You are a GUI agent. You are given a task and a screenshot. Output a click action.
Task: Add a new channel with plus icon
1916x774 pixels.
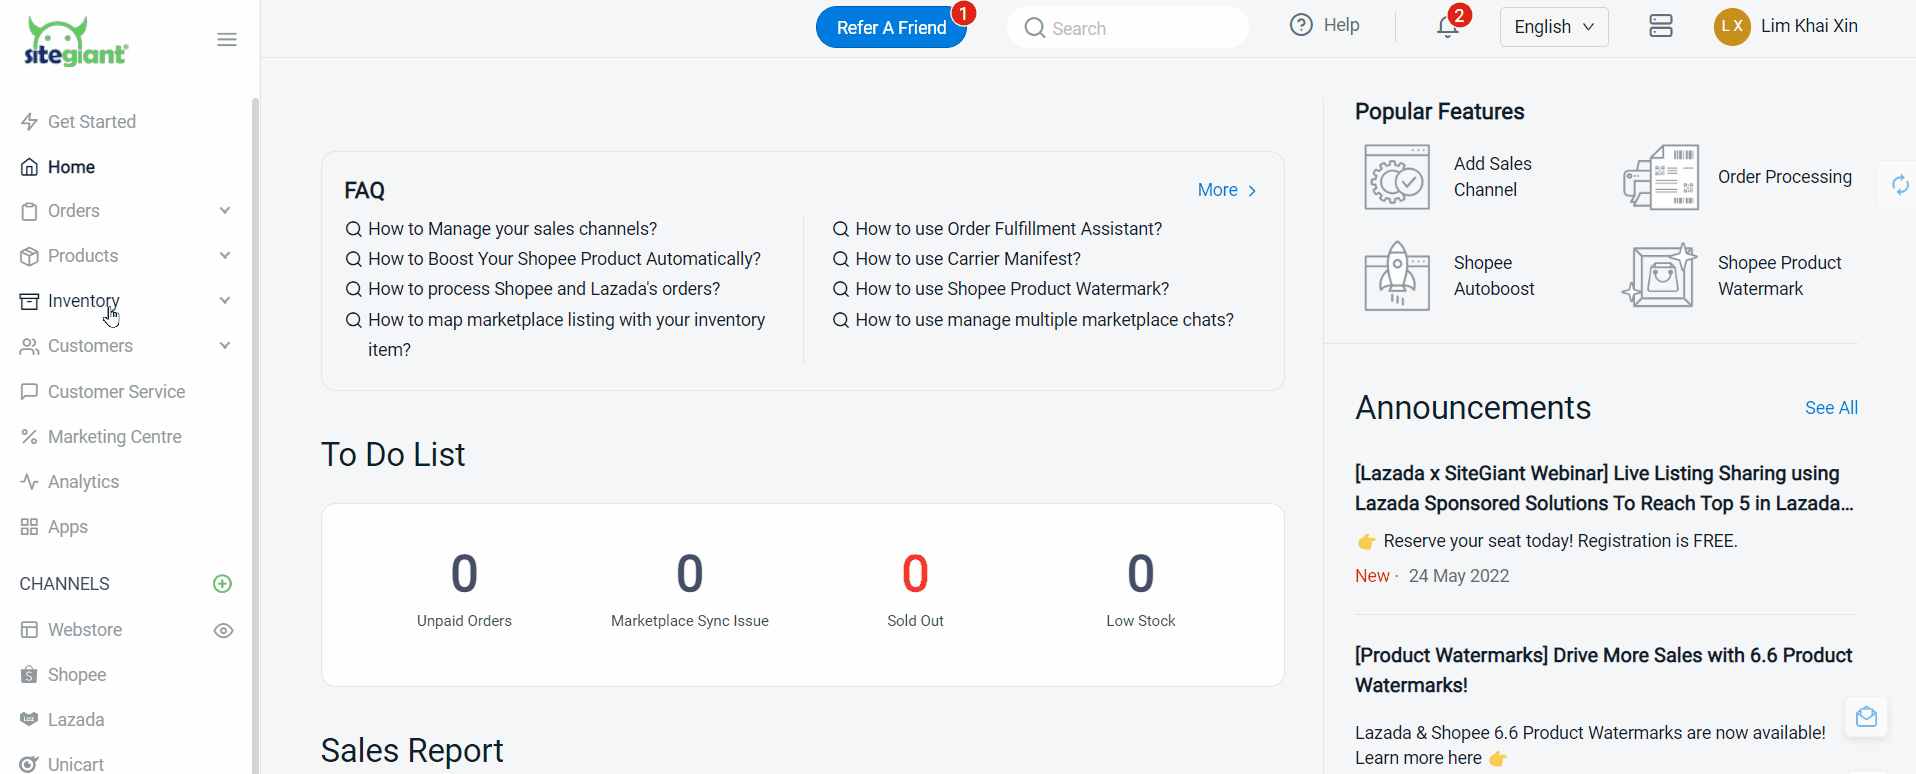click(223, 584)
